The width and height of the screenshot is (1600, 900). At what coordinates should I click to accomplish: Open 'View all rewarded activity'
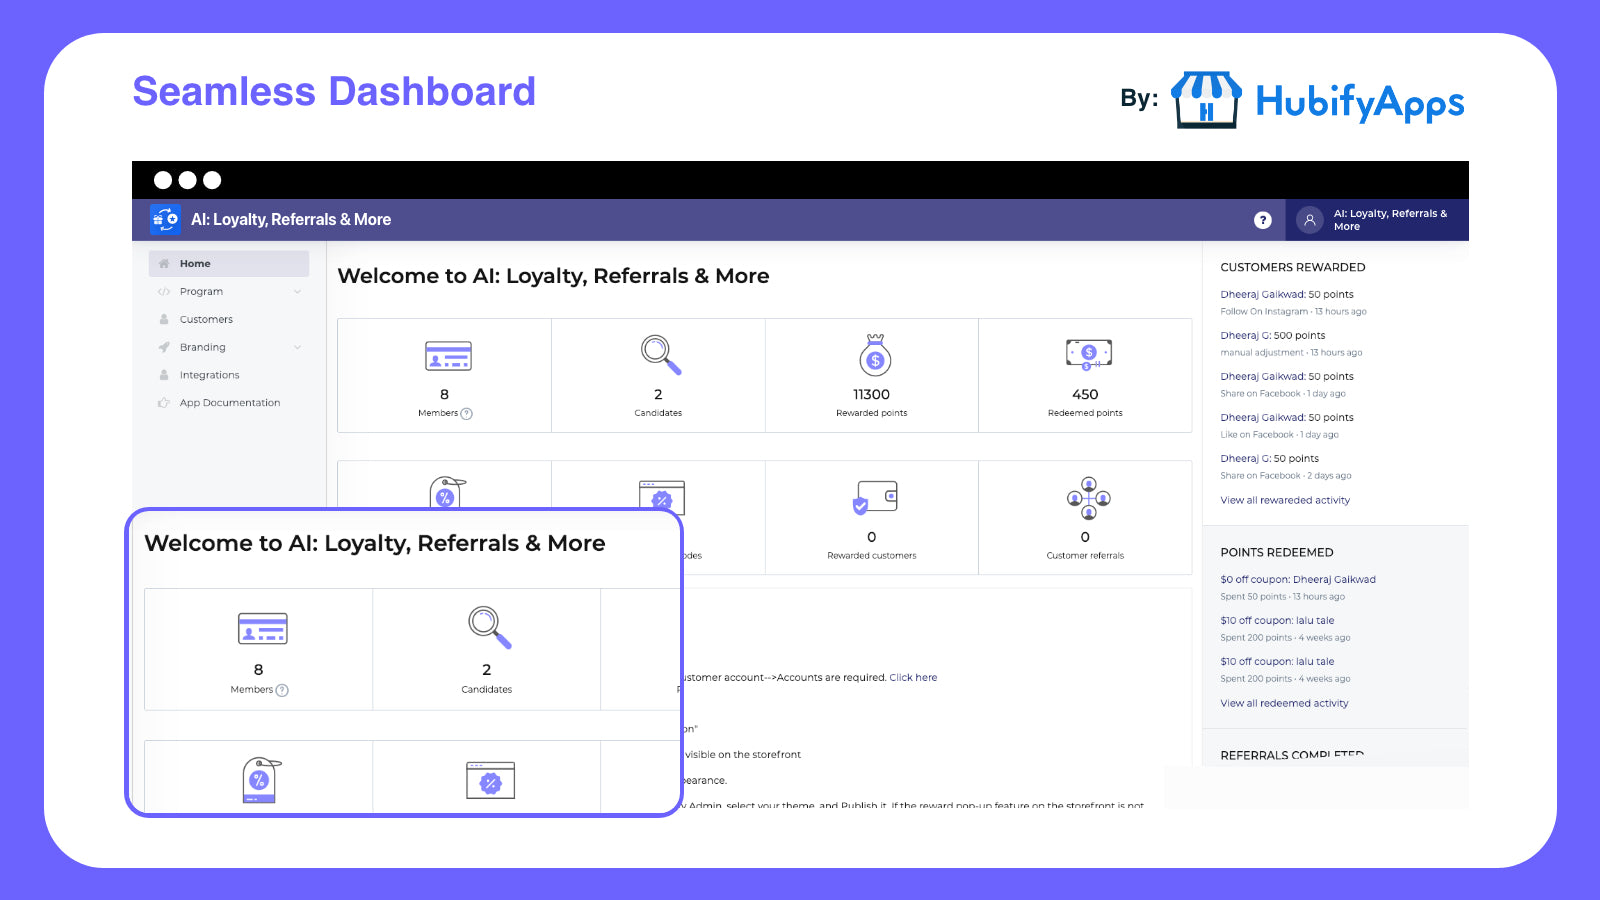click(x=1284, y=500)
